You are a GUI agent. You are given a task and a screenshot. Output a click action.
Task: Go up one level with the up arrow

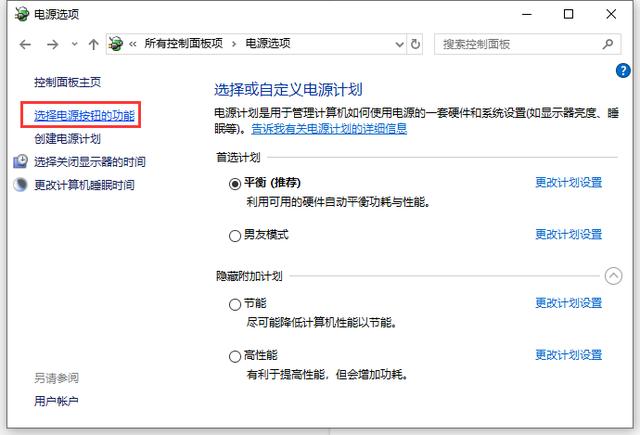point(93,44)
